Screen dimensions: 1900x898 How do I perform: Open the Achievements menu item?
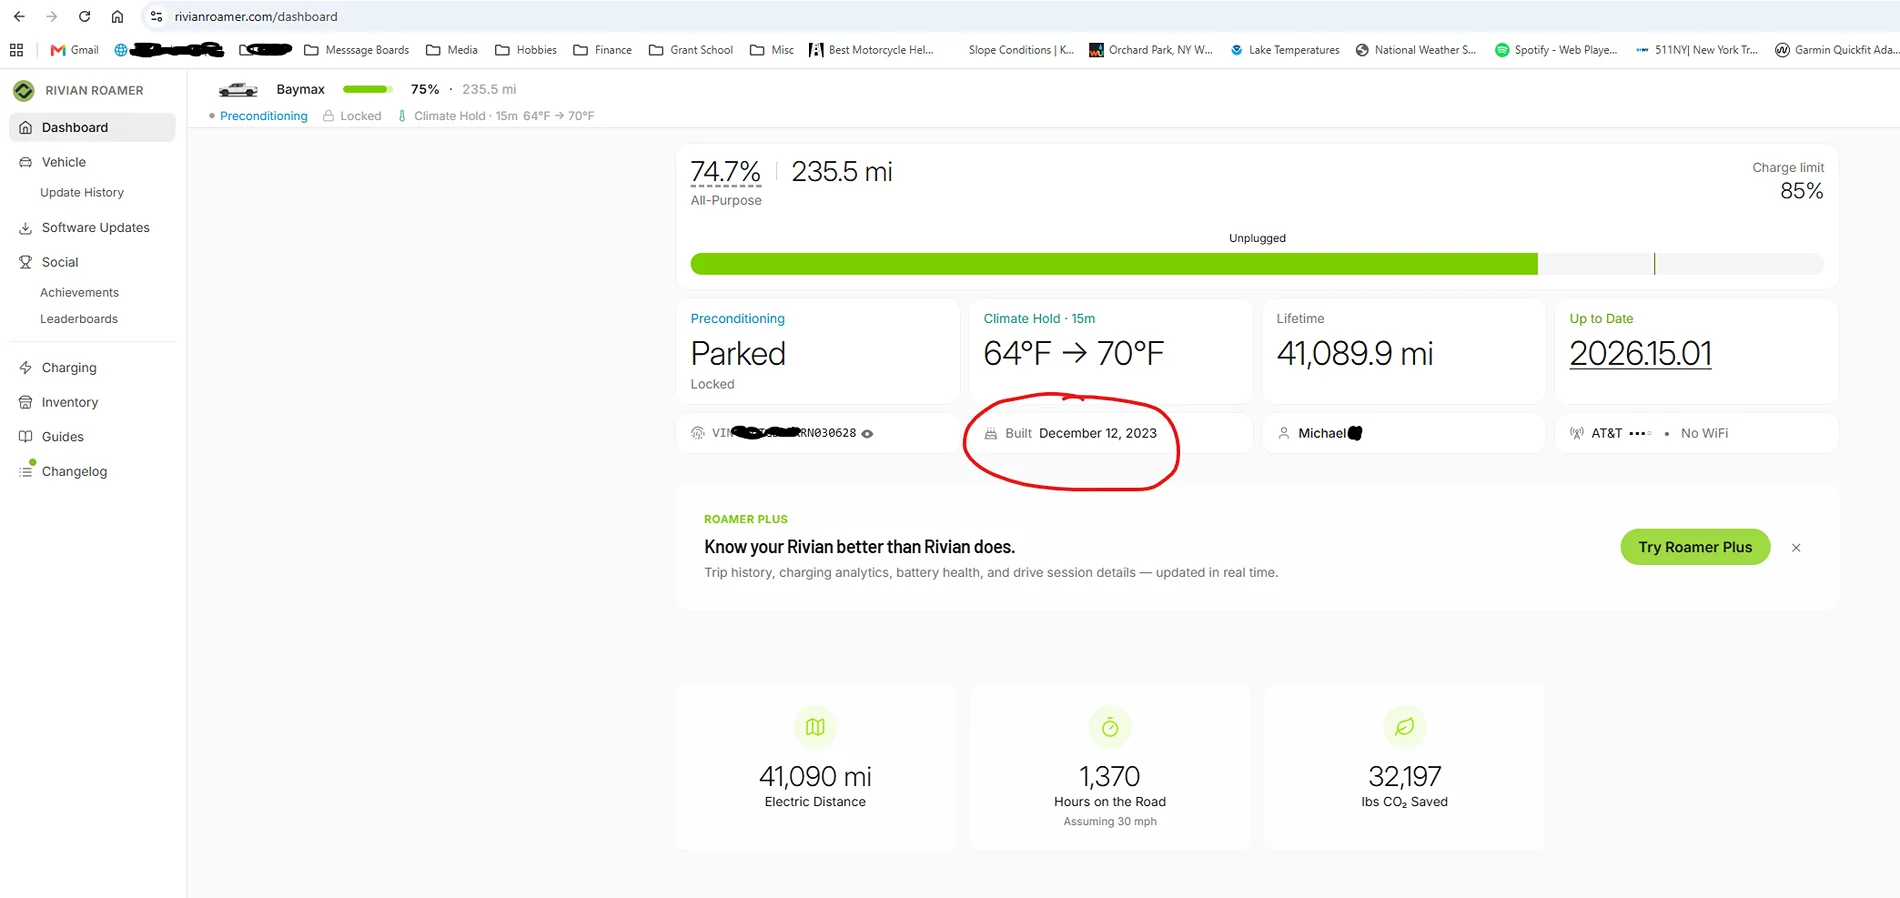[79, 293]
